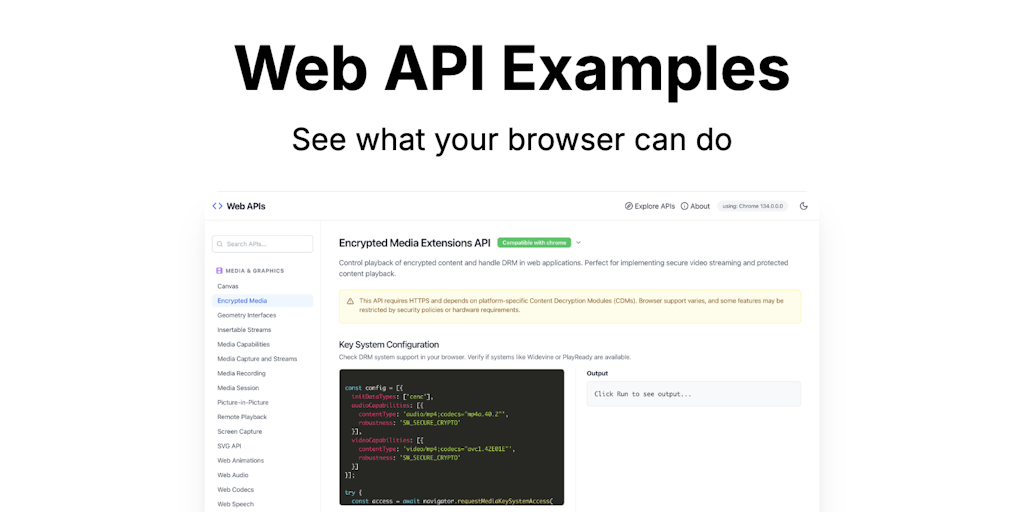Click the Web APIs brand text
Viewport: 1024px width, 512px height.
[x=246, y=206]
